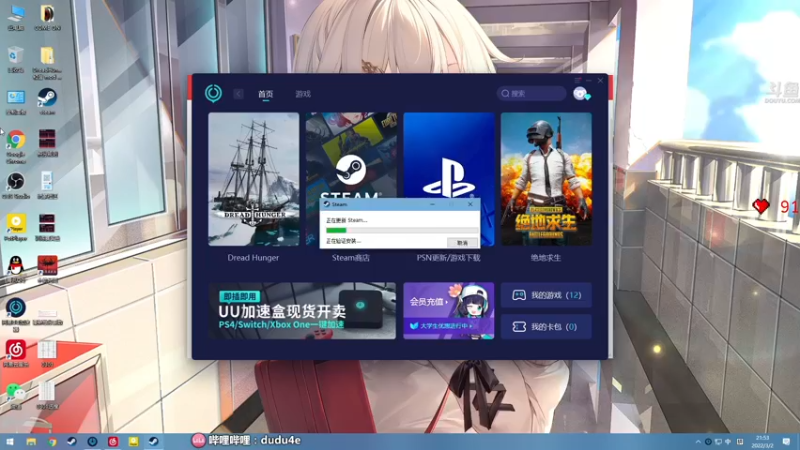Cancel the Steam update with 取消
This screenshot has height=450, width=800.
pos(462,243)
